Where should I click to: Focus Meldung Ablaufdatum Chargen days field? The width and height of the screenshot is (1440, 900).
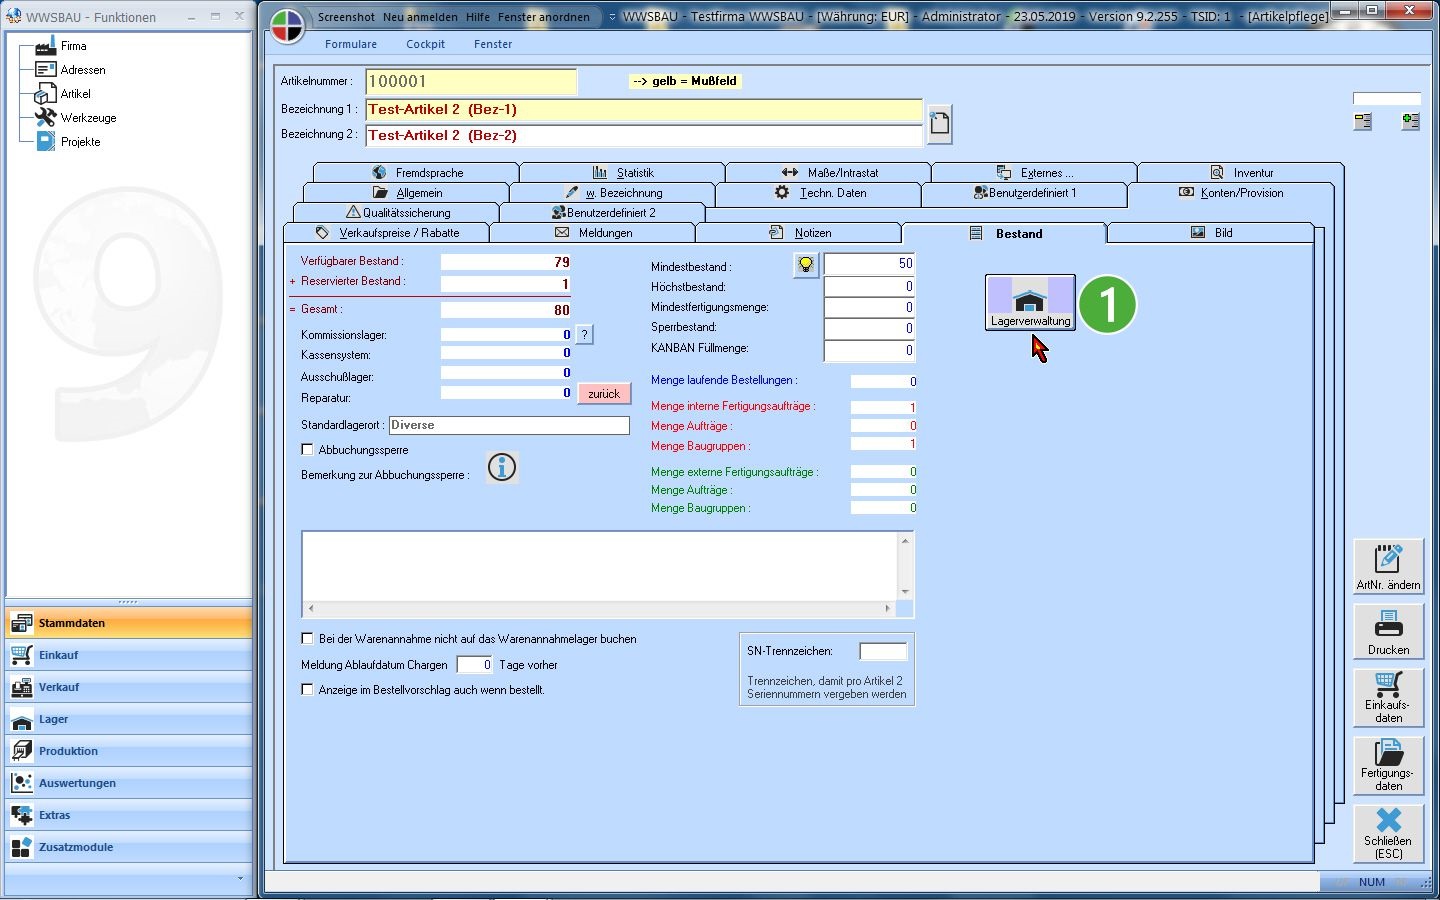click(x=475, y=665)
